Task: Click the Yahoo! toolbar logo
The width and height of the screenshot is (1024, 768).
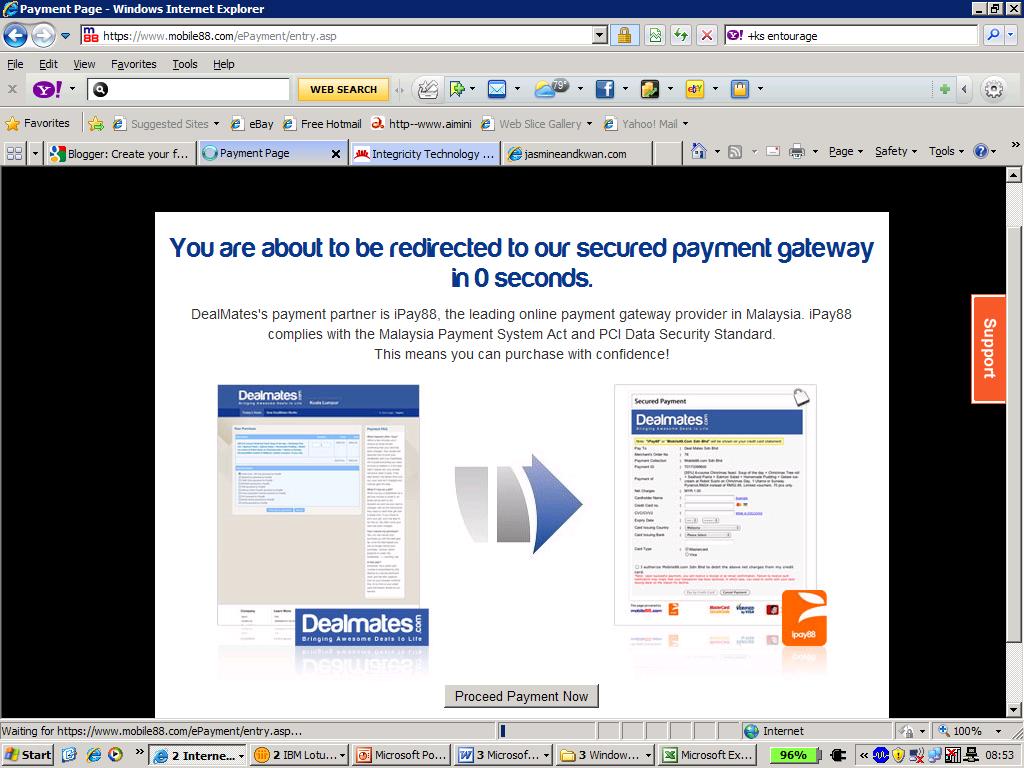Action: 46,89
